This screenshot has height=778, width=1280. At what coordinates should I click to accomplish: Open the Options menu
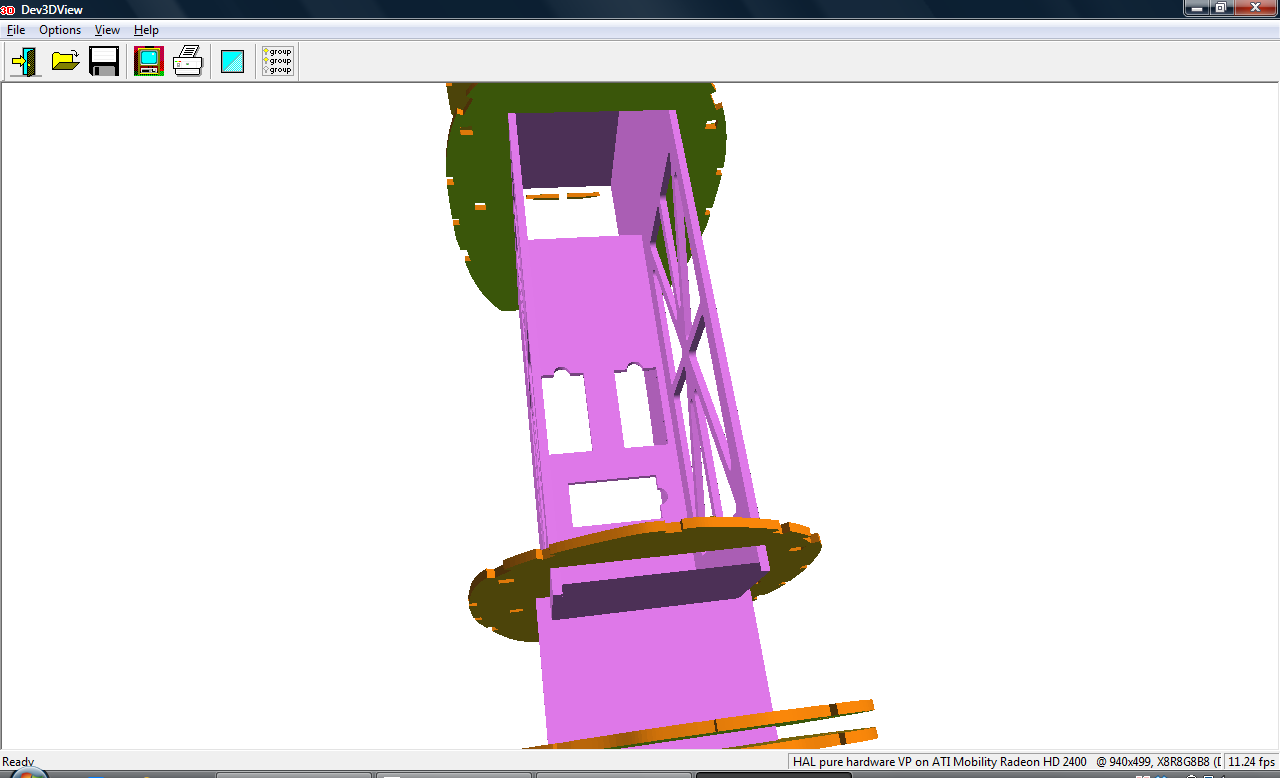pos(60,30)
